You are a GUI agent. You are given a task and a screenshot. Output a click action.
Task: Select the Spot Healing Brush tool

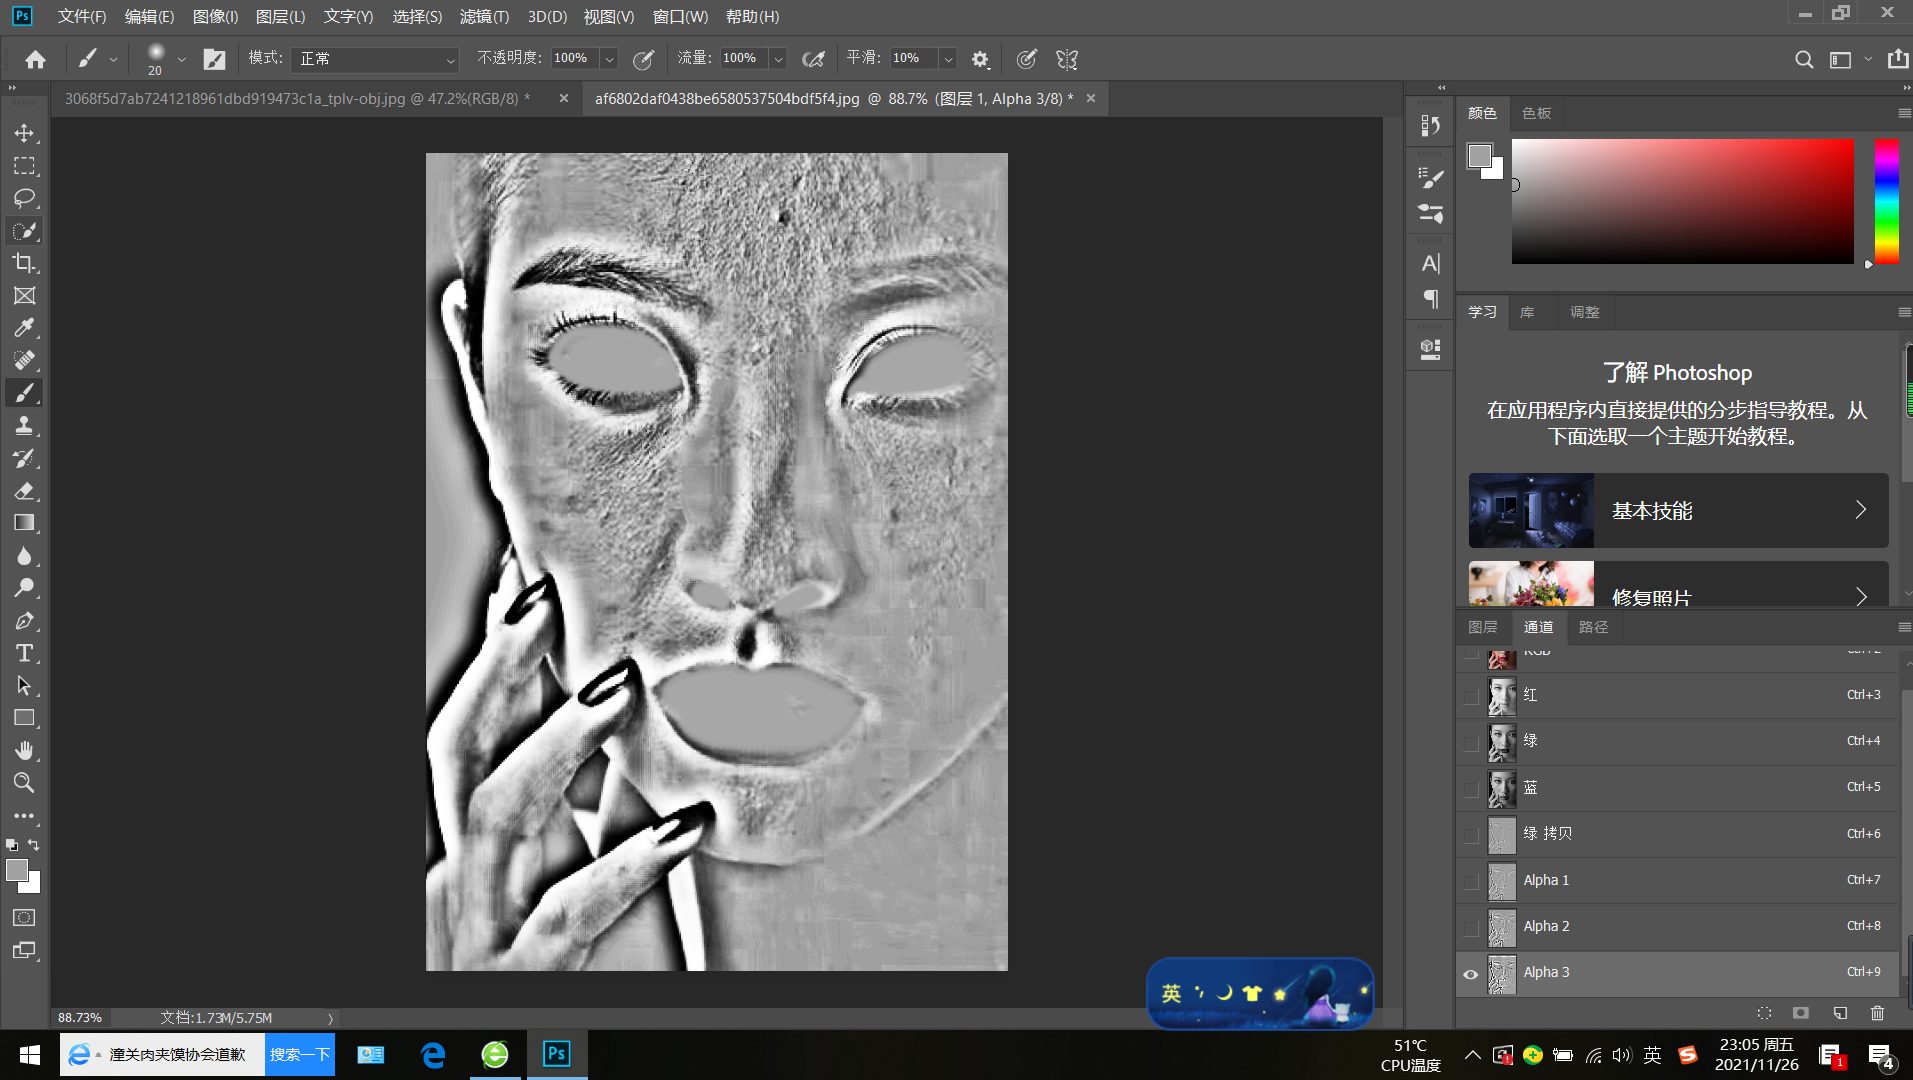coord(24,361)
